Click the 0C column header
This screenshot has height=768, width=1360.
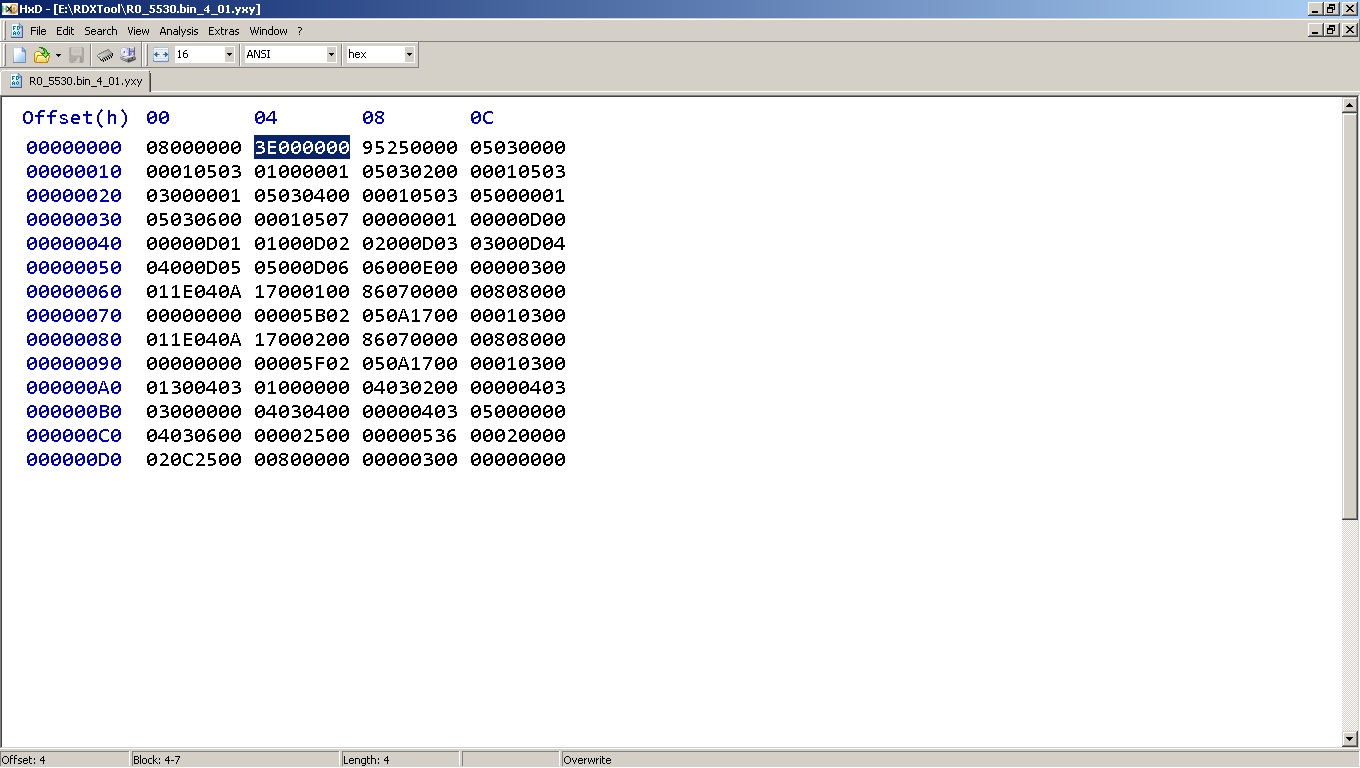(482, 118)
